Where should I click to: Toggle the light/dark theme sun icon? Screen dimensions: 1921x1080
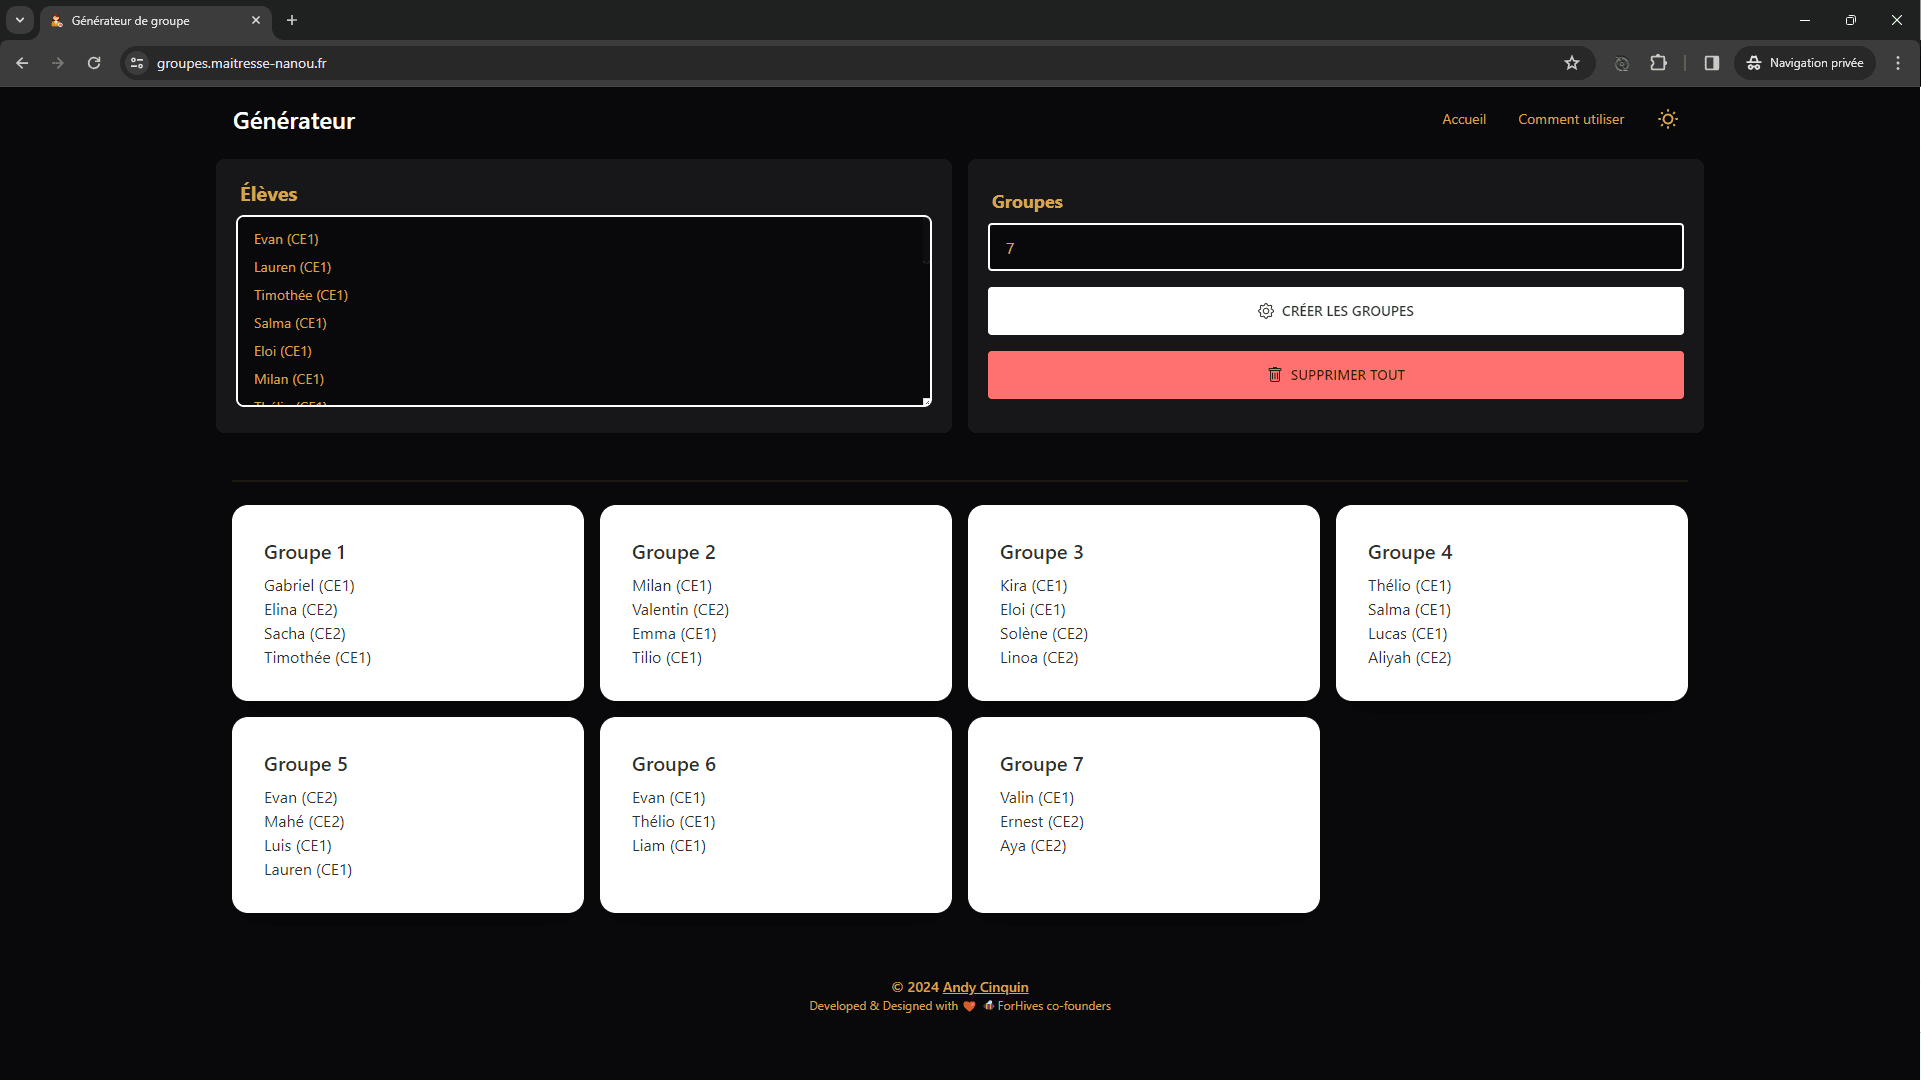click(x=1667, y=119)
